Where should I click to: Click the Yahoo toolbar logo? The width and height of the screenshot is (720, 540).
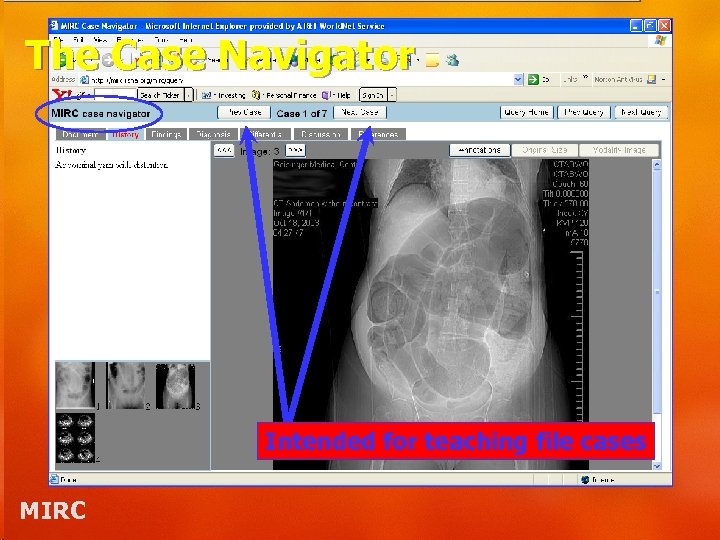tap(62, 95)
